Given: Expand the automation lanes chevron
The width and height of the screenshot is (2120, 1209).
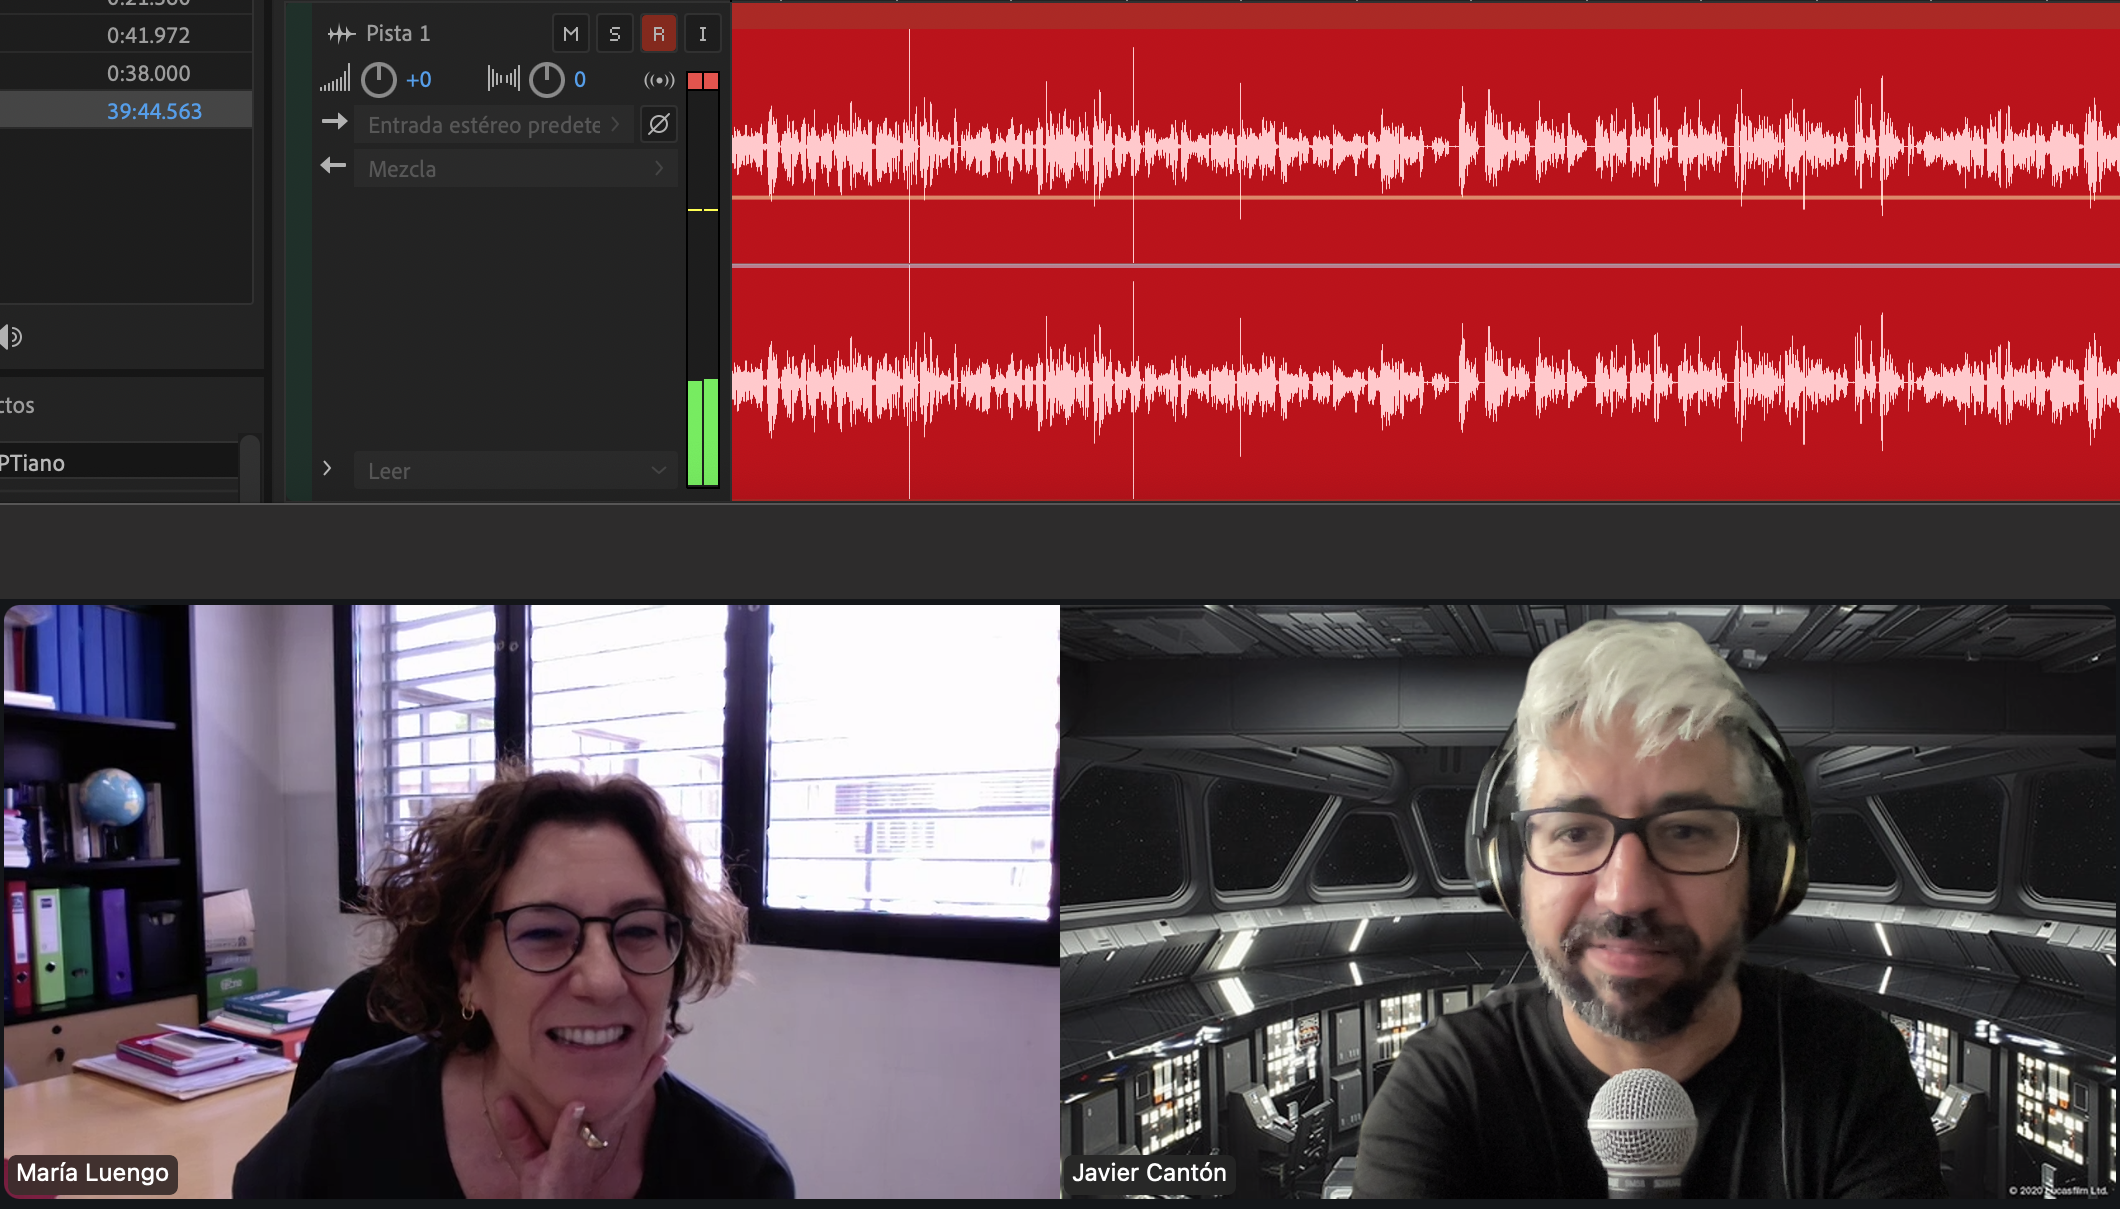Looking at the screenshot, I should pos(327,468).
